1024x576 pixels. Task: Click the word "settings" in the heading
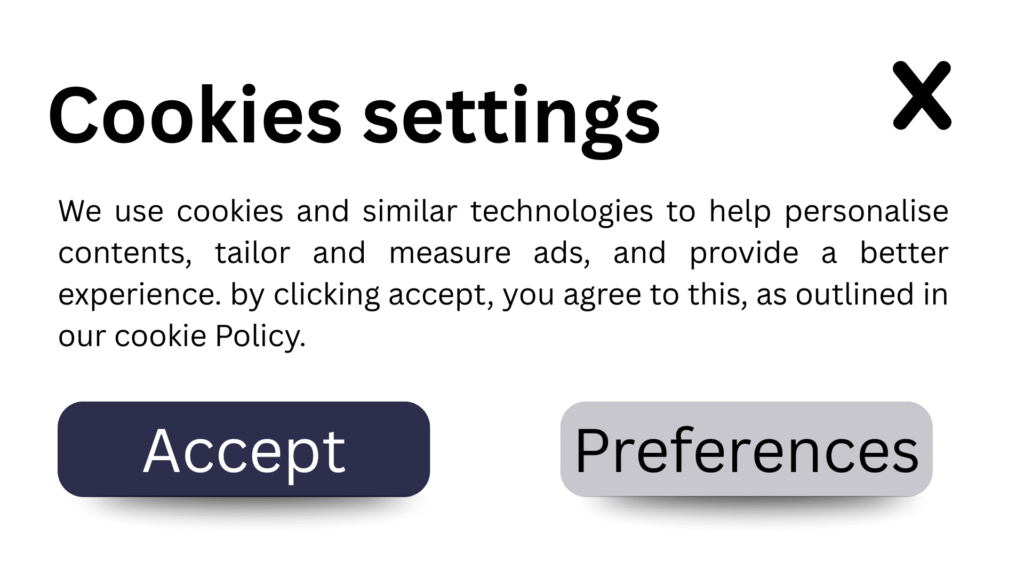(x=511, y=116)
